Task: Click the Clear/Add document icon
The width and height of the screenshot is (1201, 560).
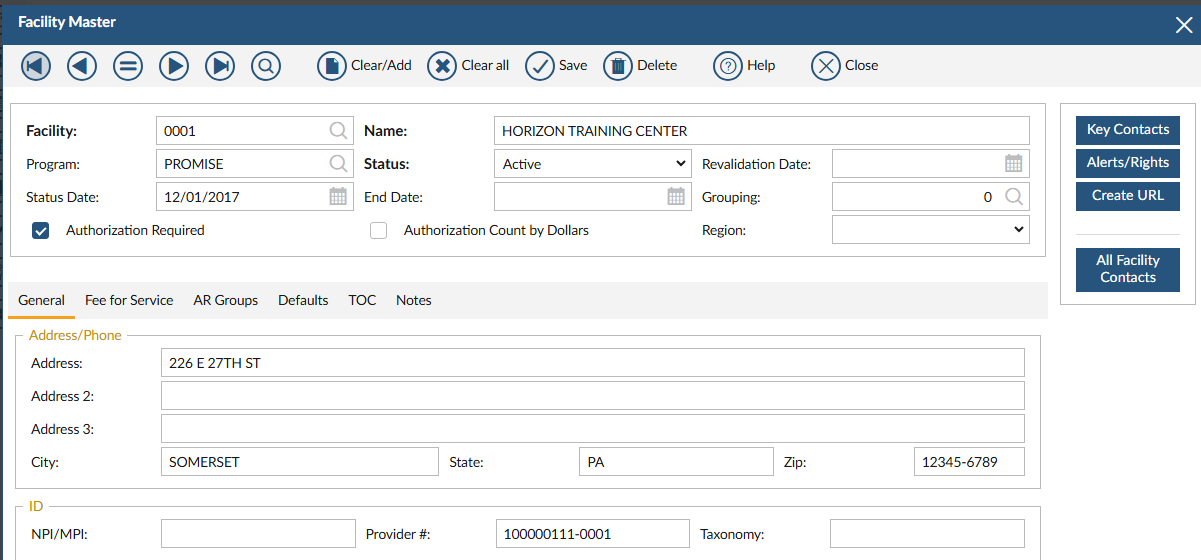Action: 332,66
